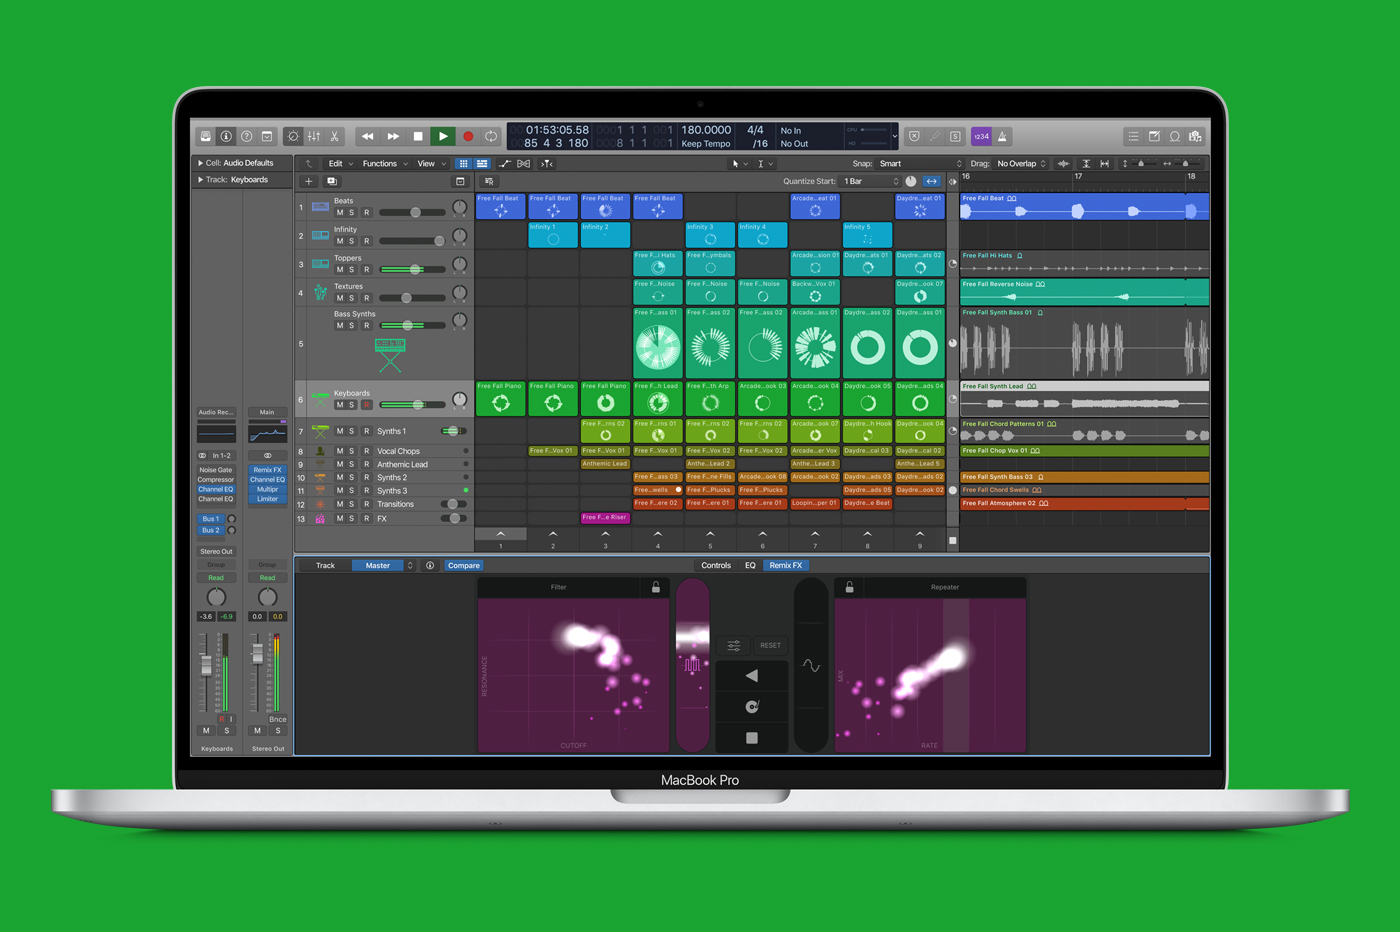Select the Master tab in Smart Controls

378,565
